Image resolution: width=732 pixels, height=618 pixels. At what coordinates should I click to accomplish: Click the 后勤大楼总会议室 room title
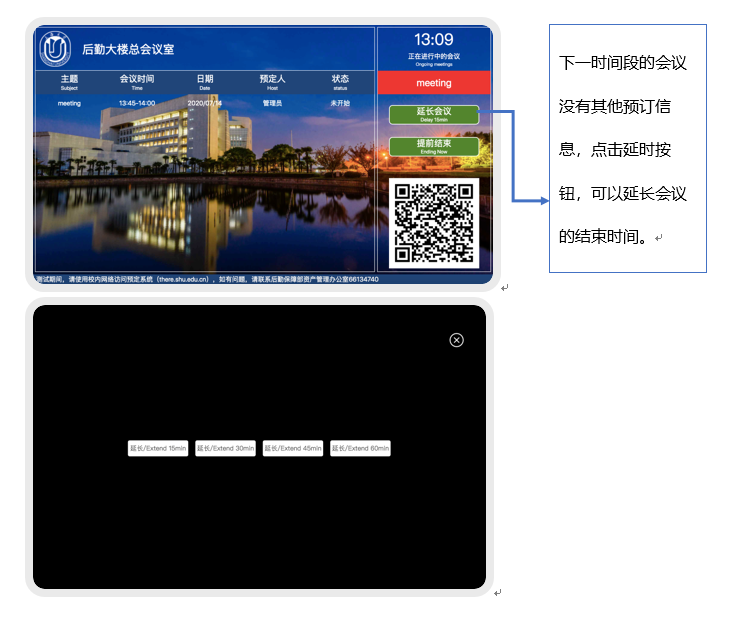click(x=128, y=49)
